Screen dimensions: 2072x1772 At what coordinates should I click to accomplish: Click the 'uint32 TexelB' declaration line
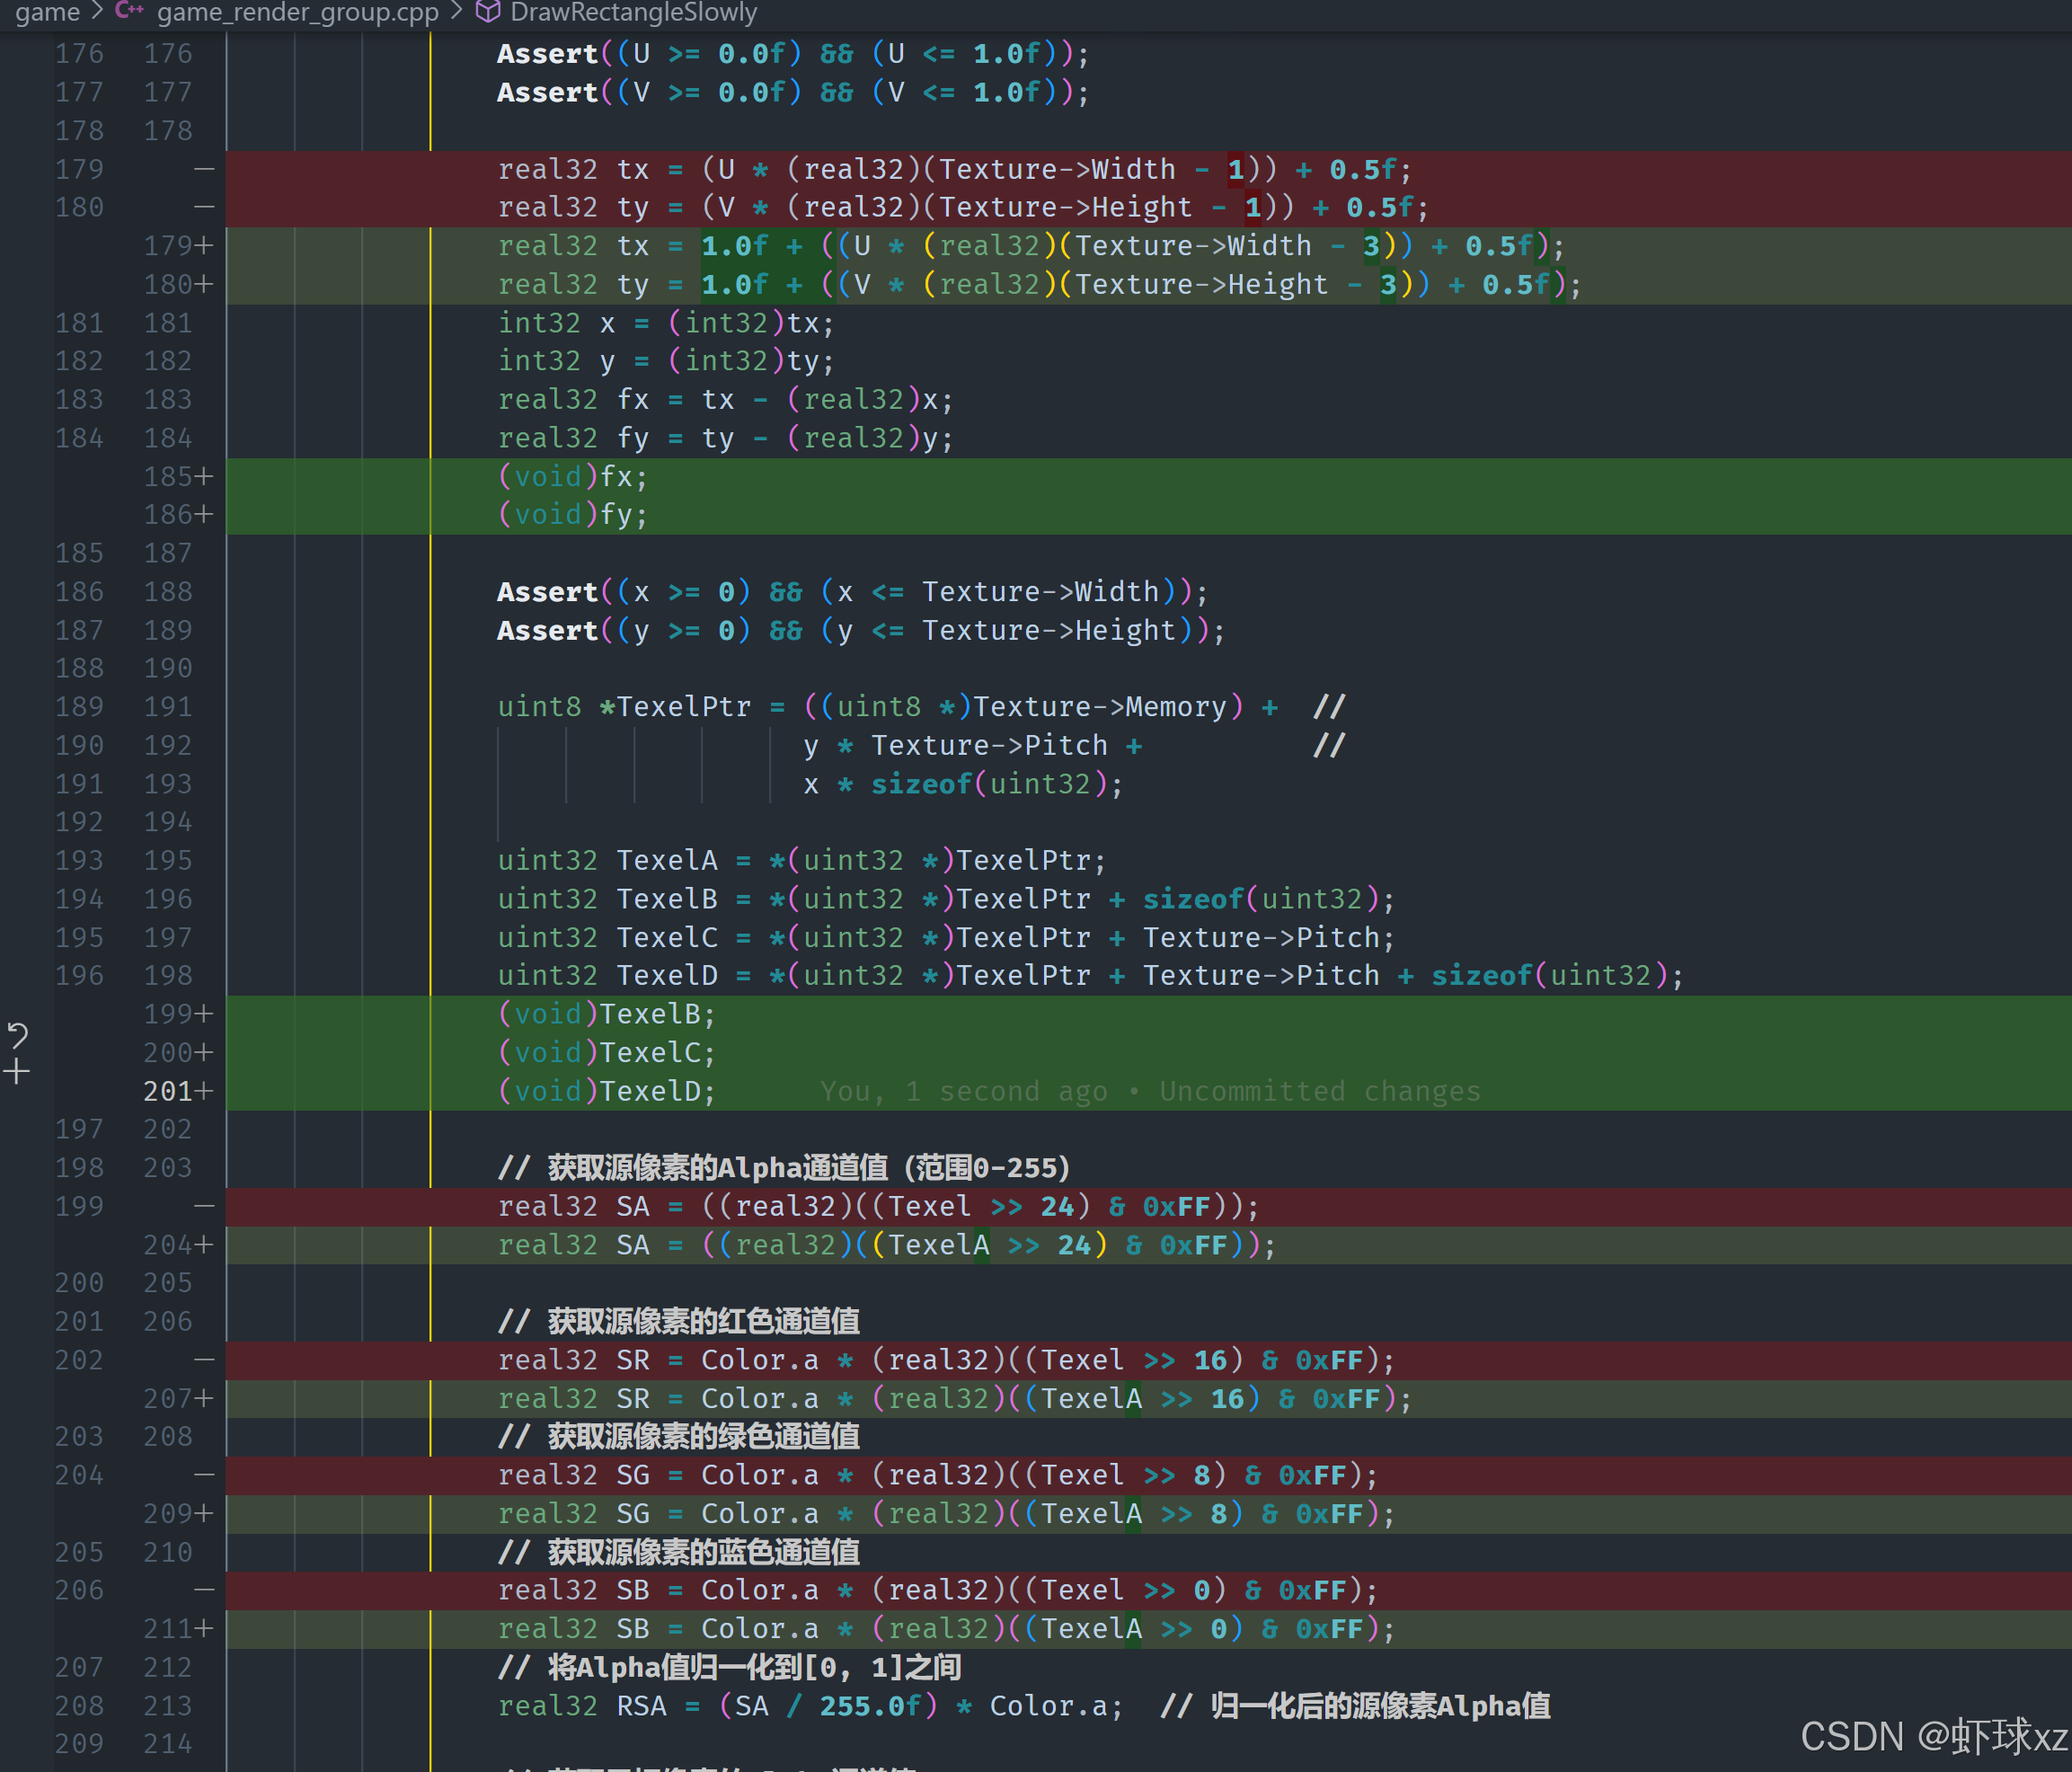946,899
